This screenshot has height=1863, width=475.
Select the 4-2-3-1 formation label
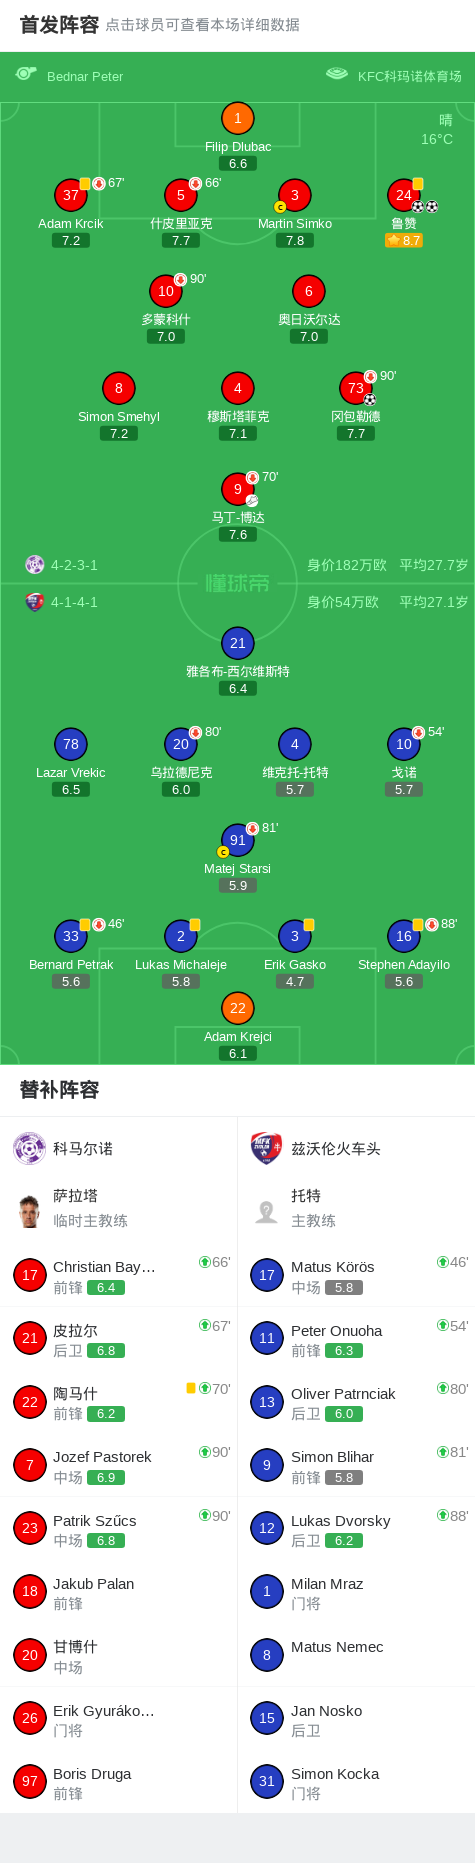point(74,565)
